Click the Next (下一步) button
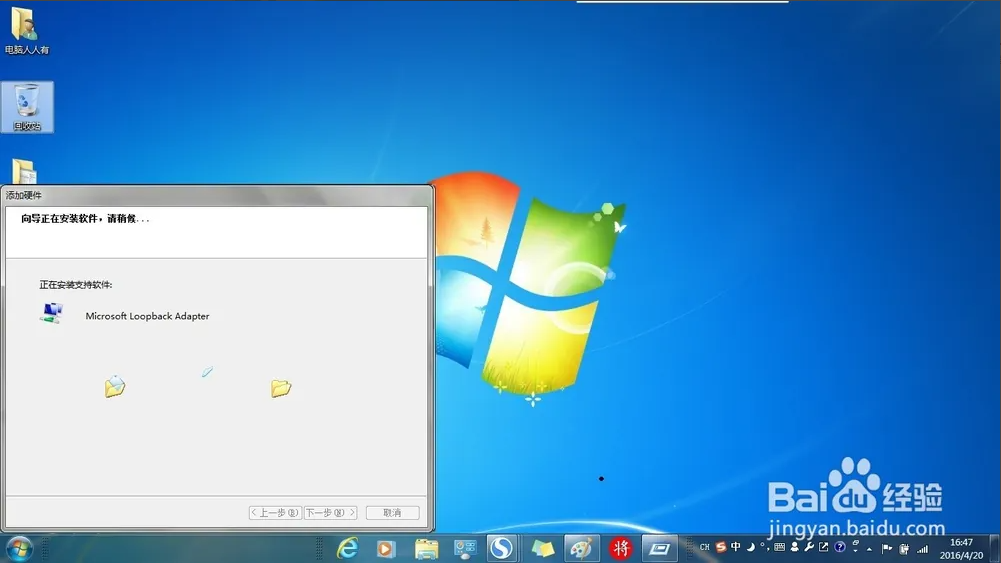 point(330,513)
